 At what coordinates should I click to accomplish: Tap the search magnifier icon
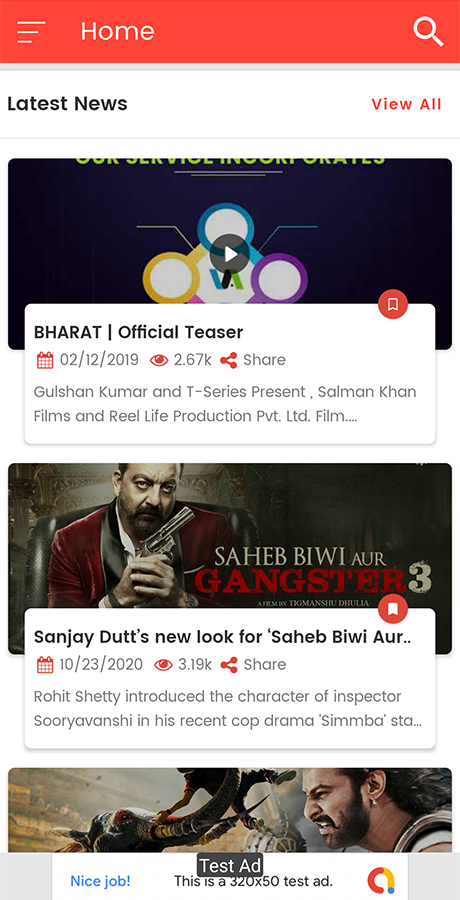pos(428,31)
